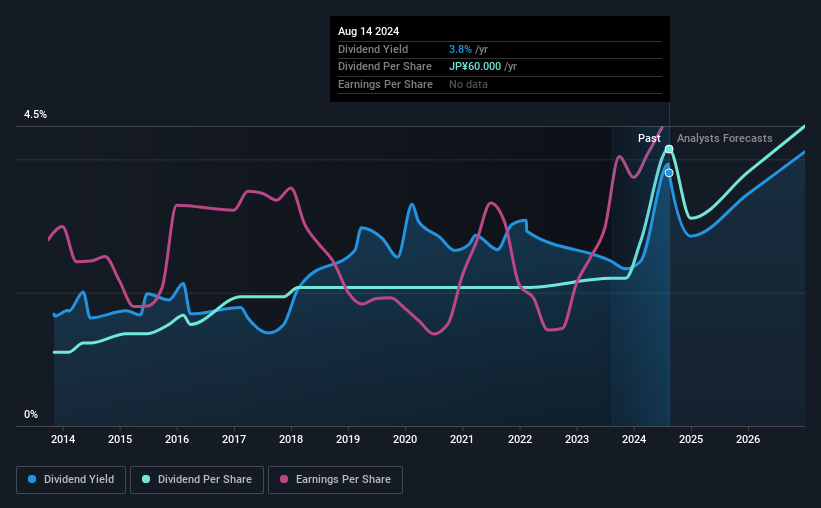Click the 2026 x-axis label

(x=748, y=439)
